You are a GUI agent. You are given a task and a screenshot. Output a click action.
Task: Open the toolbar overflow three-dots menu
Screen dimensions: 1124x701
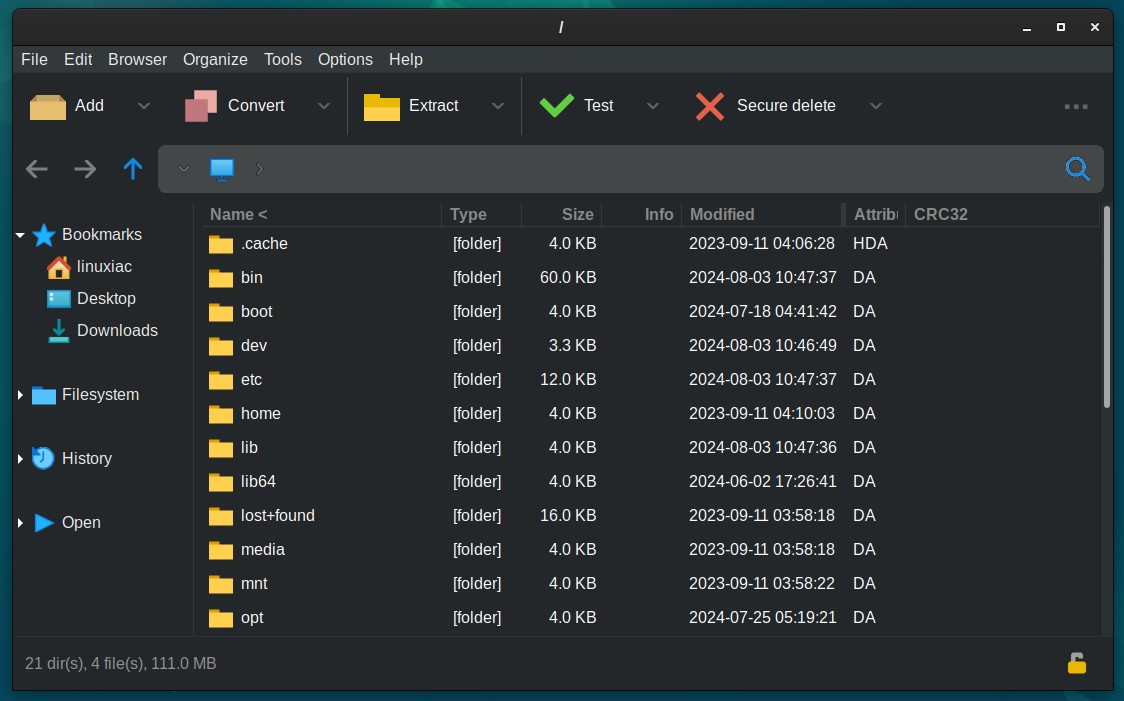click(1076, 107)
